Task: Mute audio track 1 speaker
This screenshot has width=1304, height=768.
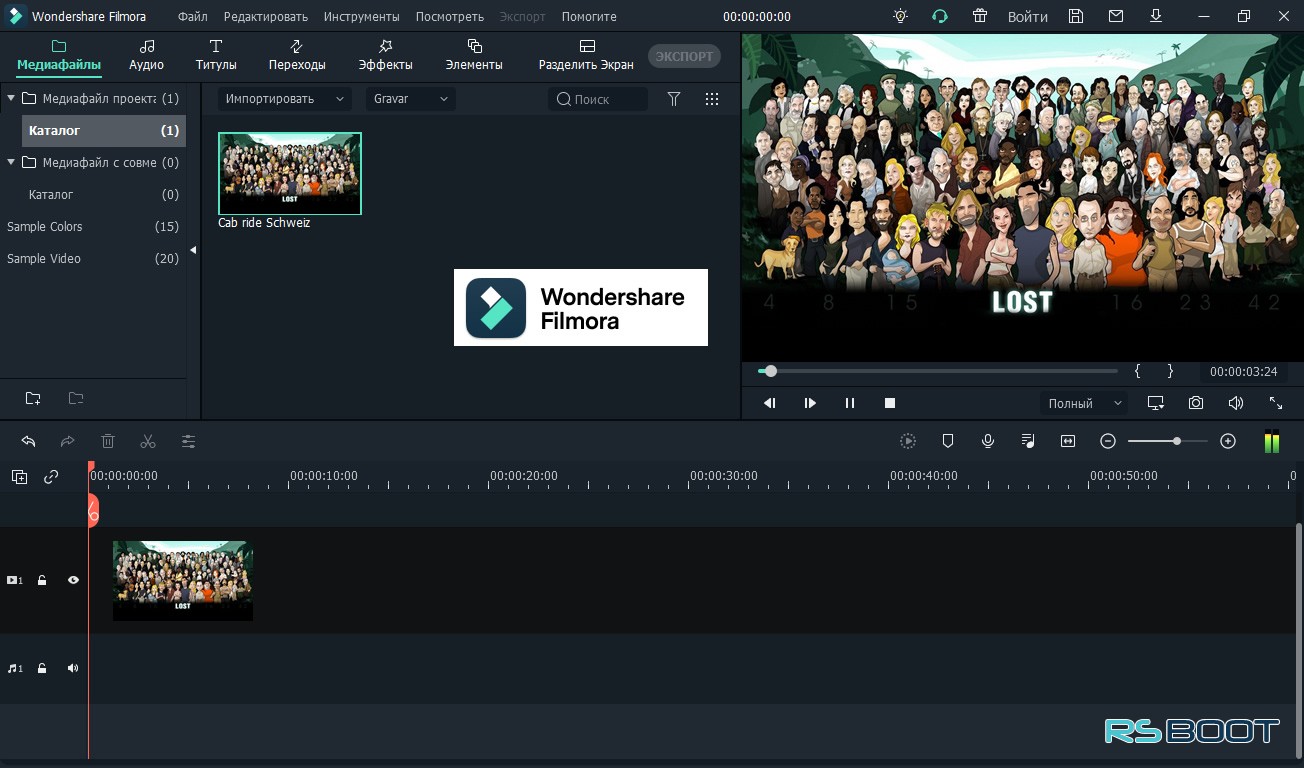Action: 73,668
